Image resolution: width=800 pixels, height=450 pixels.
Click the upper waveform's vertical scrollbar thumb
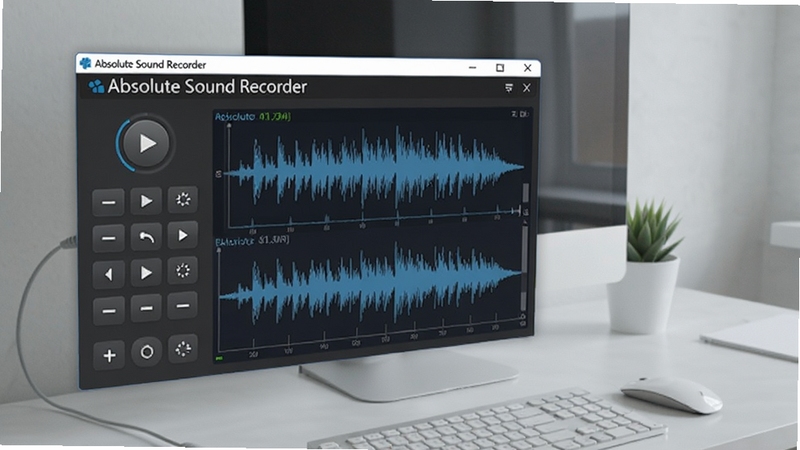[526, 193]
